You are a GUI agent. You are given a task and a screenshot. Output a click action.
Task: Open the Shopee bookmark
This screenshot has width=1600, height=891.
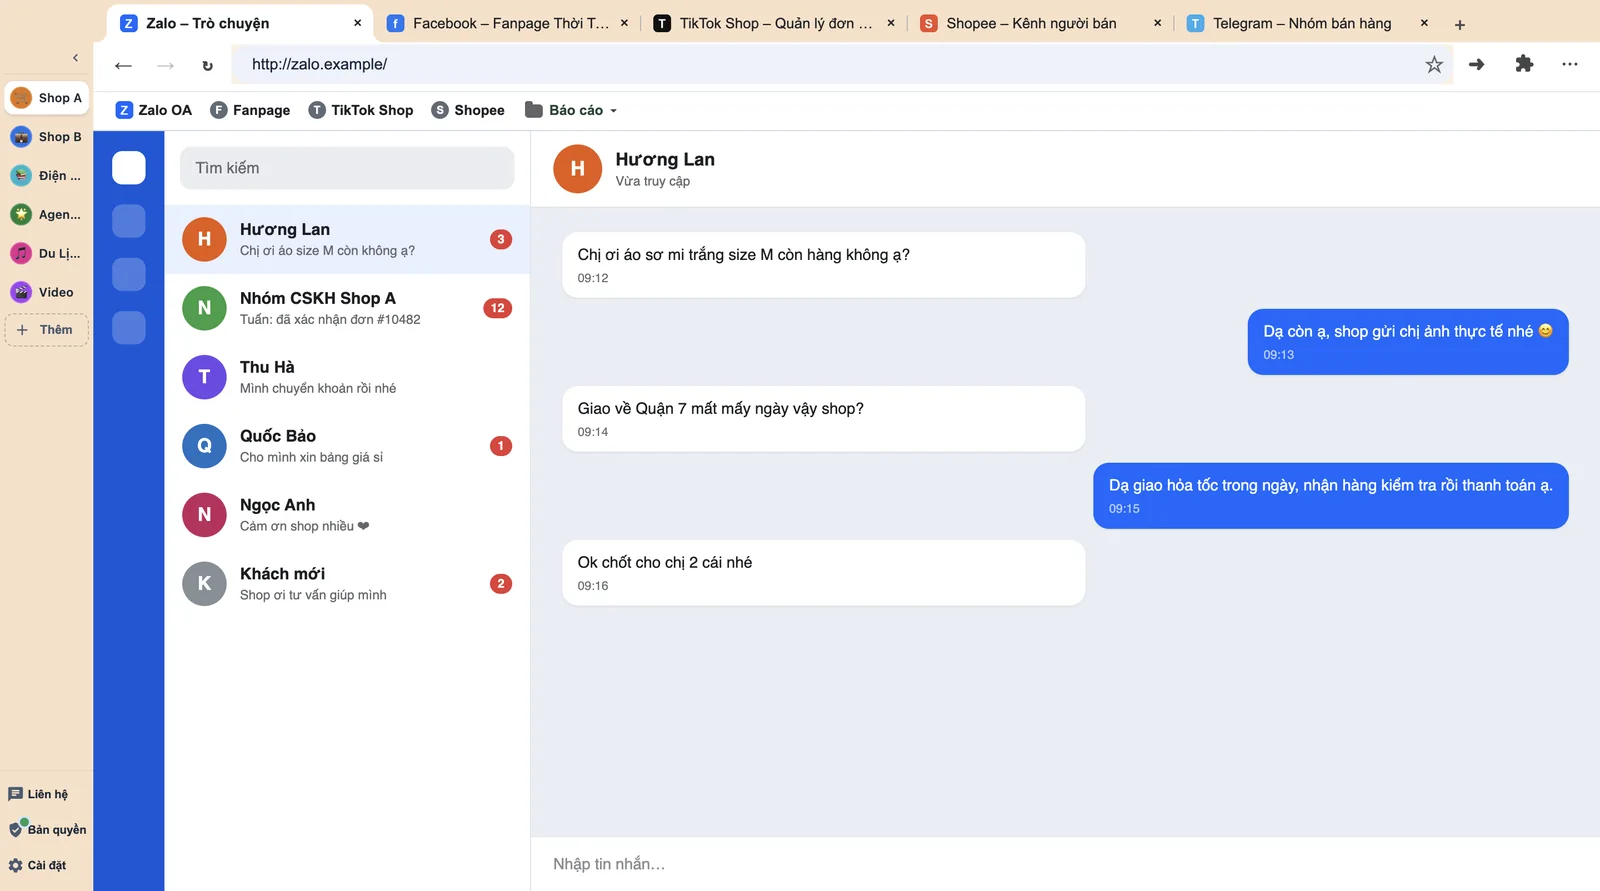468,110
